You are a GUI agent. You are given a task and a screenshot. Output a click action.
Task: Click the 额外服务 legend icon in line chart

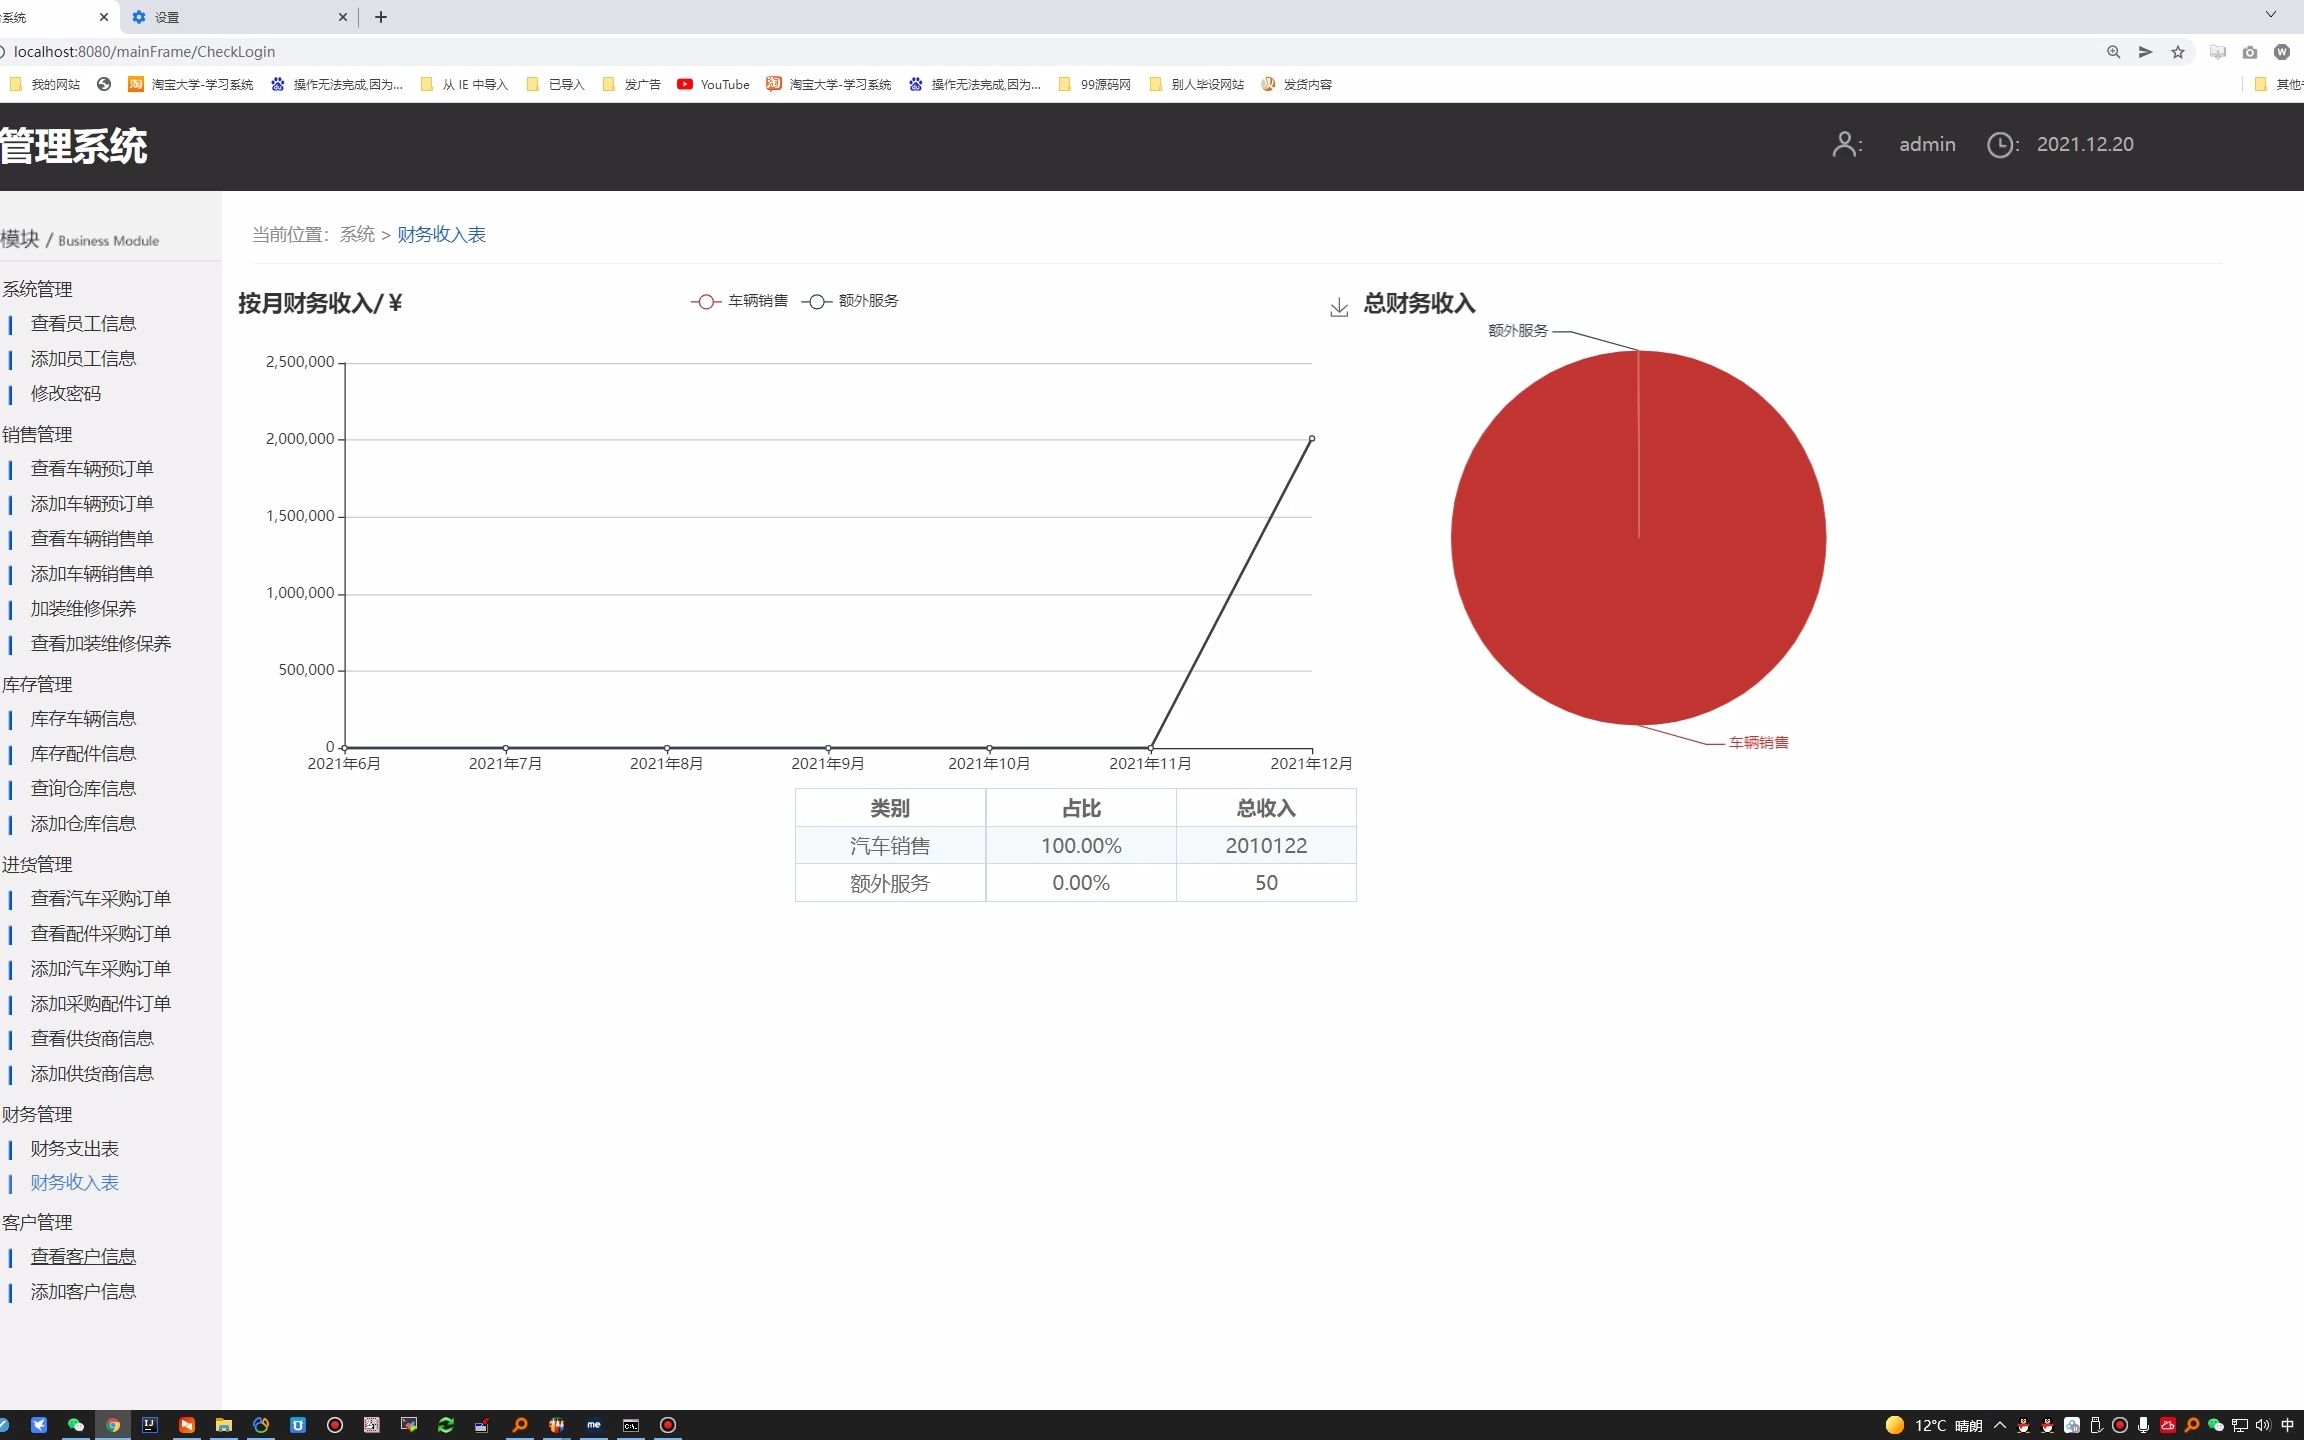click(x=818, y=300)
